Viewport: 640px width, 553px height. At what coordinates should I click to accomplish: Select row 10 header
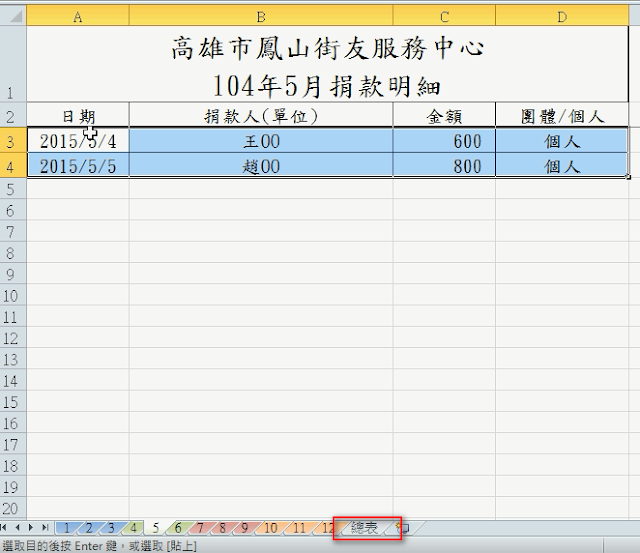coord(13,295)
